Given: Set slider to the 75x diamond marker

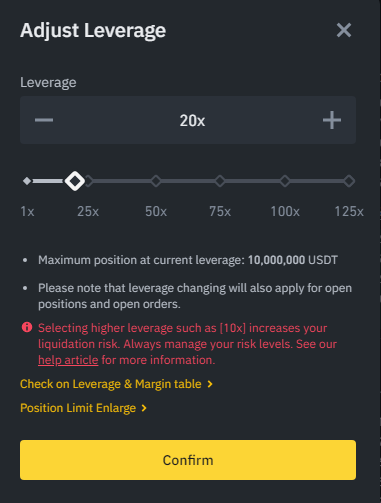Looking at the screenshot, I should [220, 181].
